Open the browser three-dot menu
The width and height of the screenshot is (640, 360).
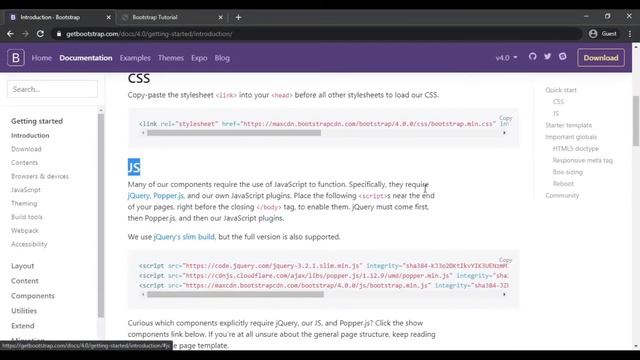630,34
